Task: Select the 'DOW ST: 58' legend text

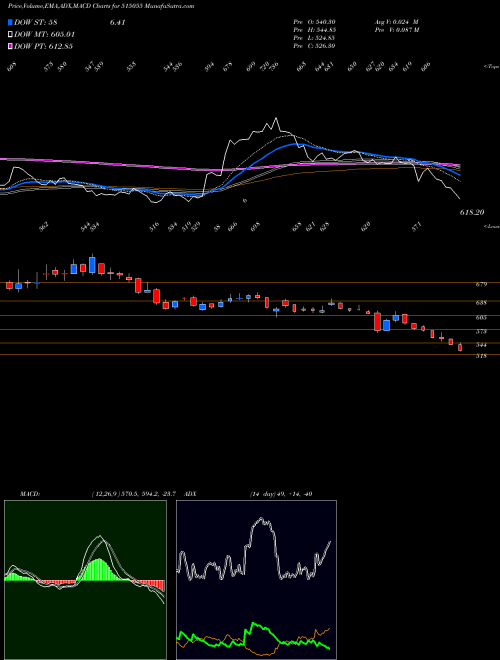Action: [x=35, y=23]
